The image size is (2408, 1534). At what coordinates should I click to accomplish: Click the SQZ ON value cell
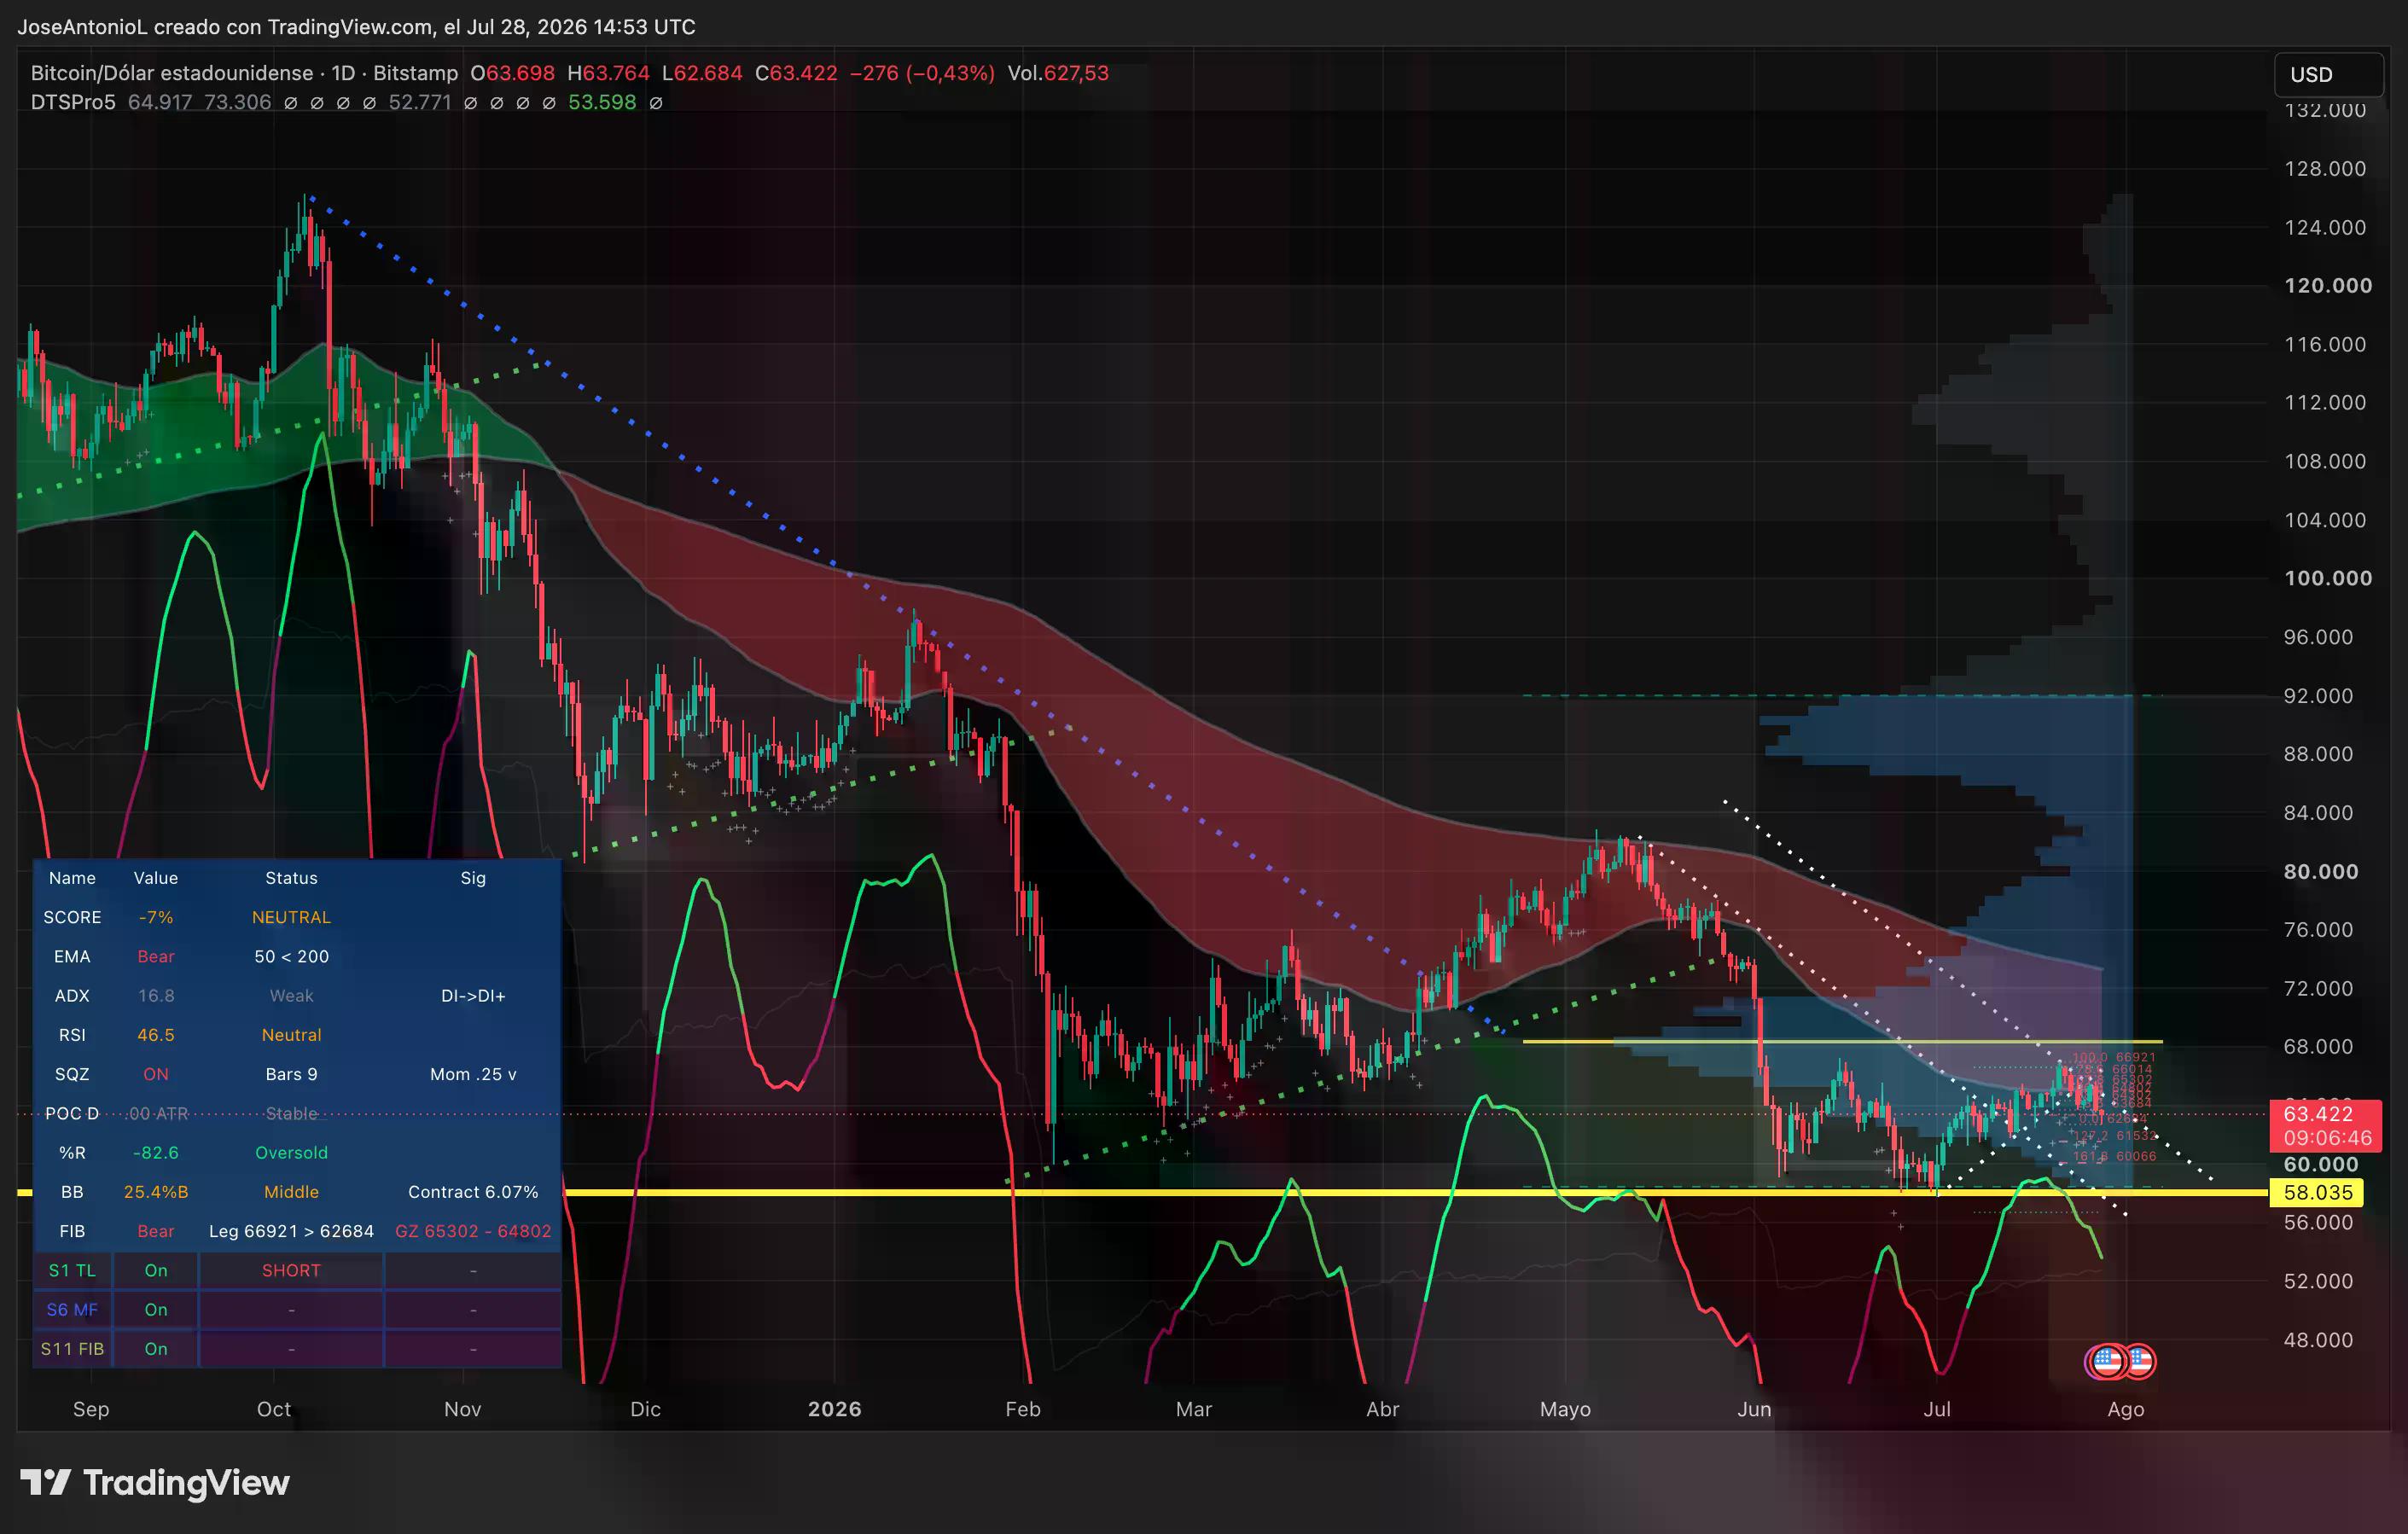tap(156, 1074)
